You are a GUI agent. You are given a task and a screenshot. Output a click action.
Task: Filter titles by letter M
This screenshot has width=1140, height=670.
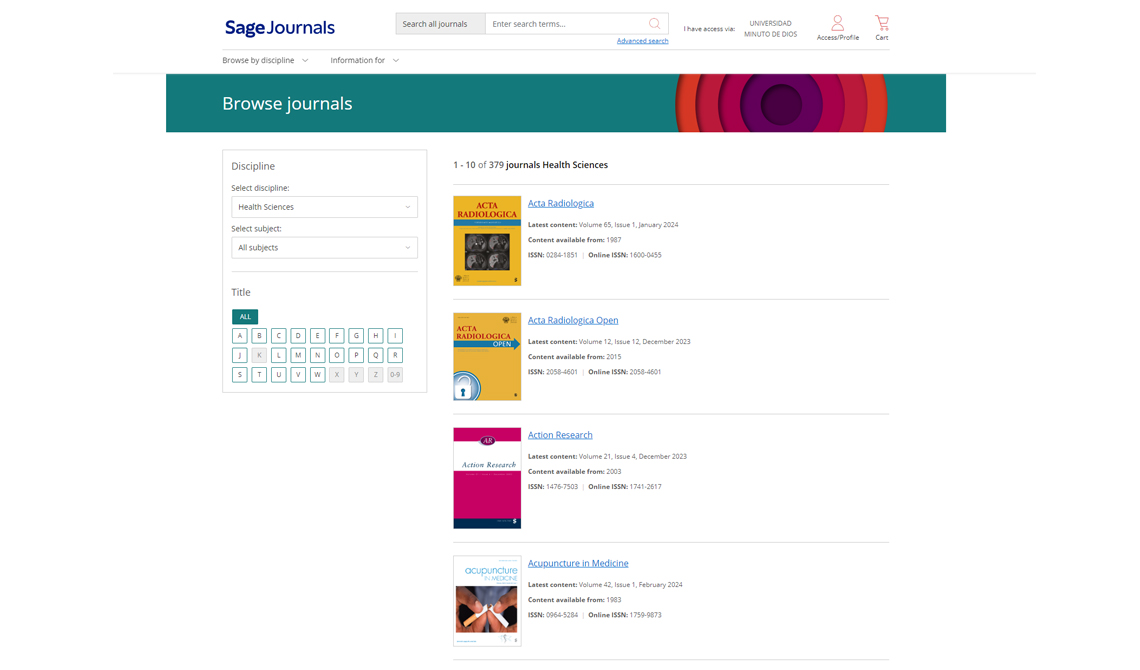click(x=298, y=355)
